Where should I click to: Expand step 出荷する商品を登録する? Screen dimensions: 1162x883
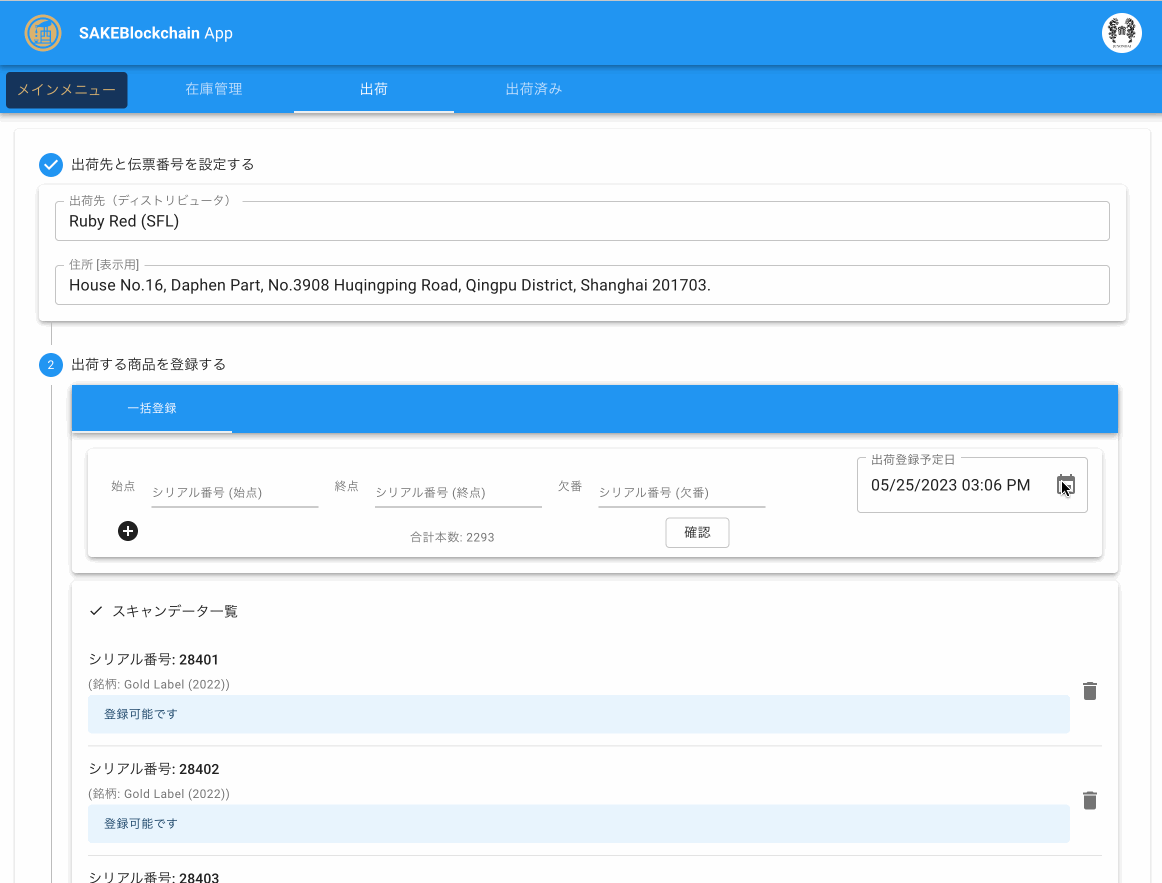pyautogui.click(x=149, y=365)
